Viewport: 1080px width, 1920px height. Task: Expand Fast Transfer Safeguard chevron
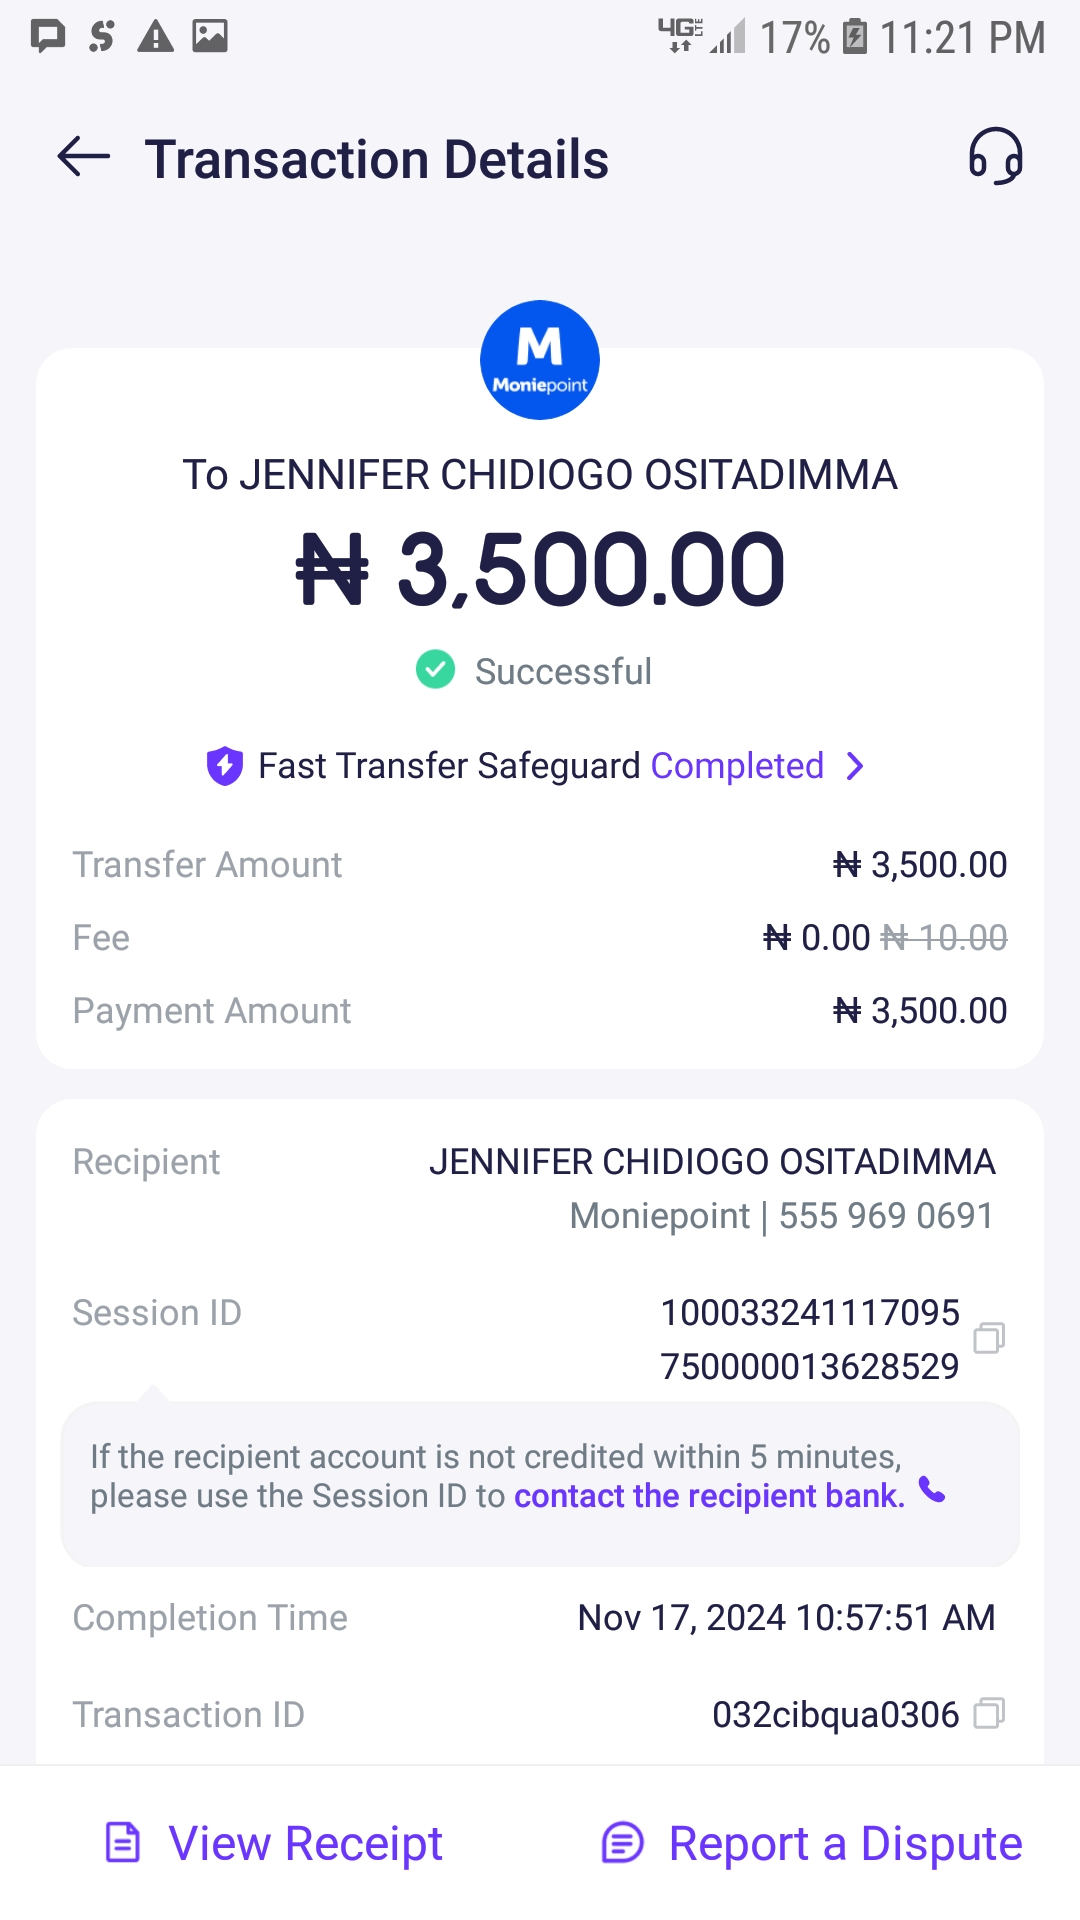click(x=855, y=766)
